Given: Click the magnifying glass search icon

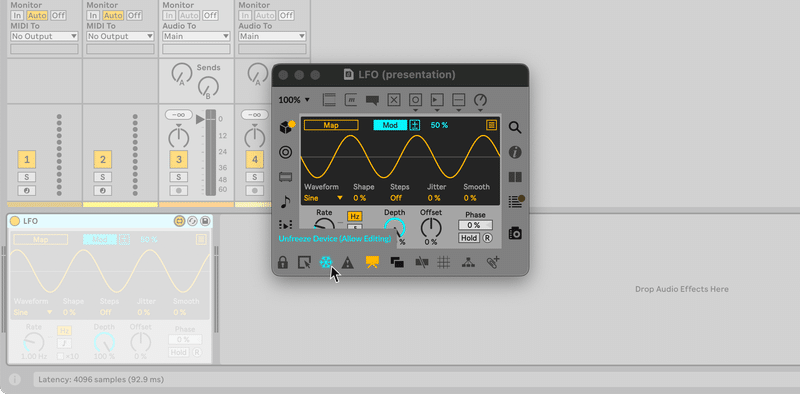Looking at the screenshot, I should [515, 128].
